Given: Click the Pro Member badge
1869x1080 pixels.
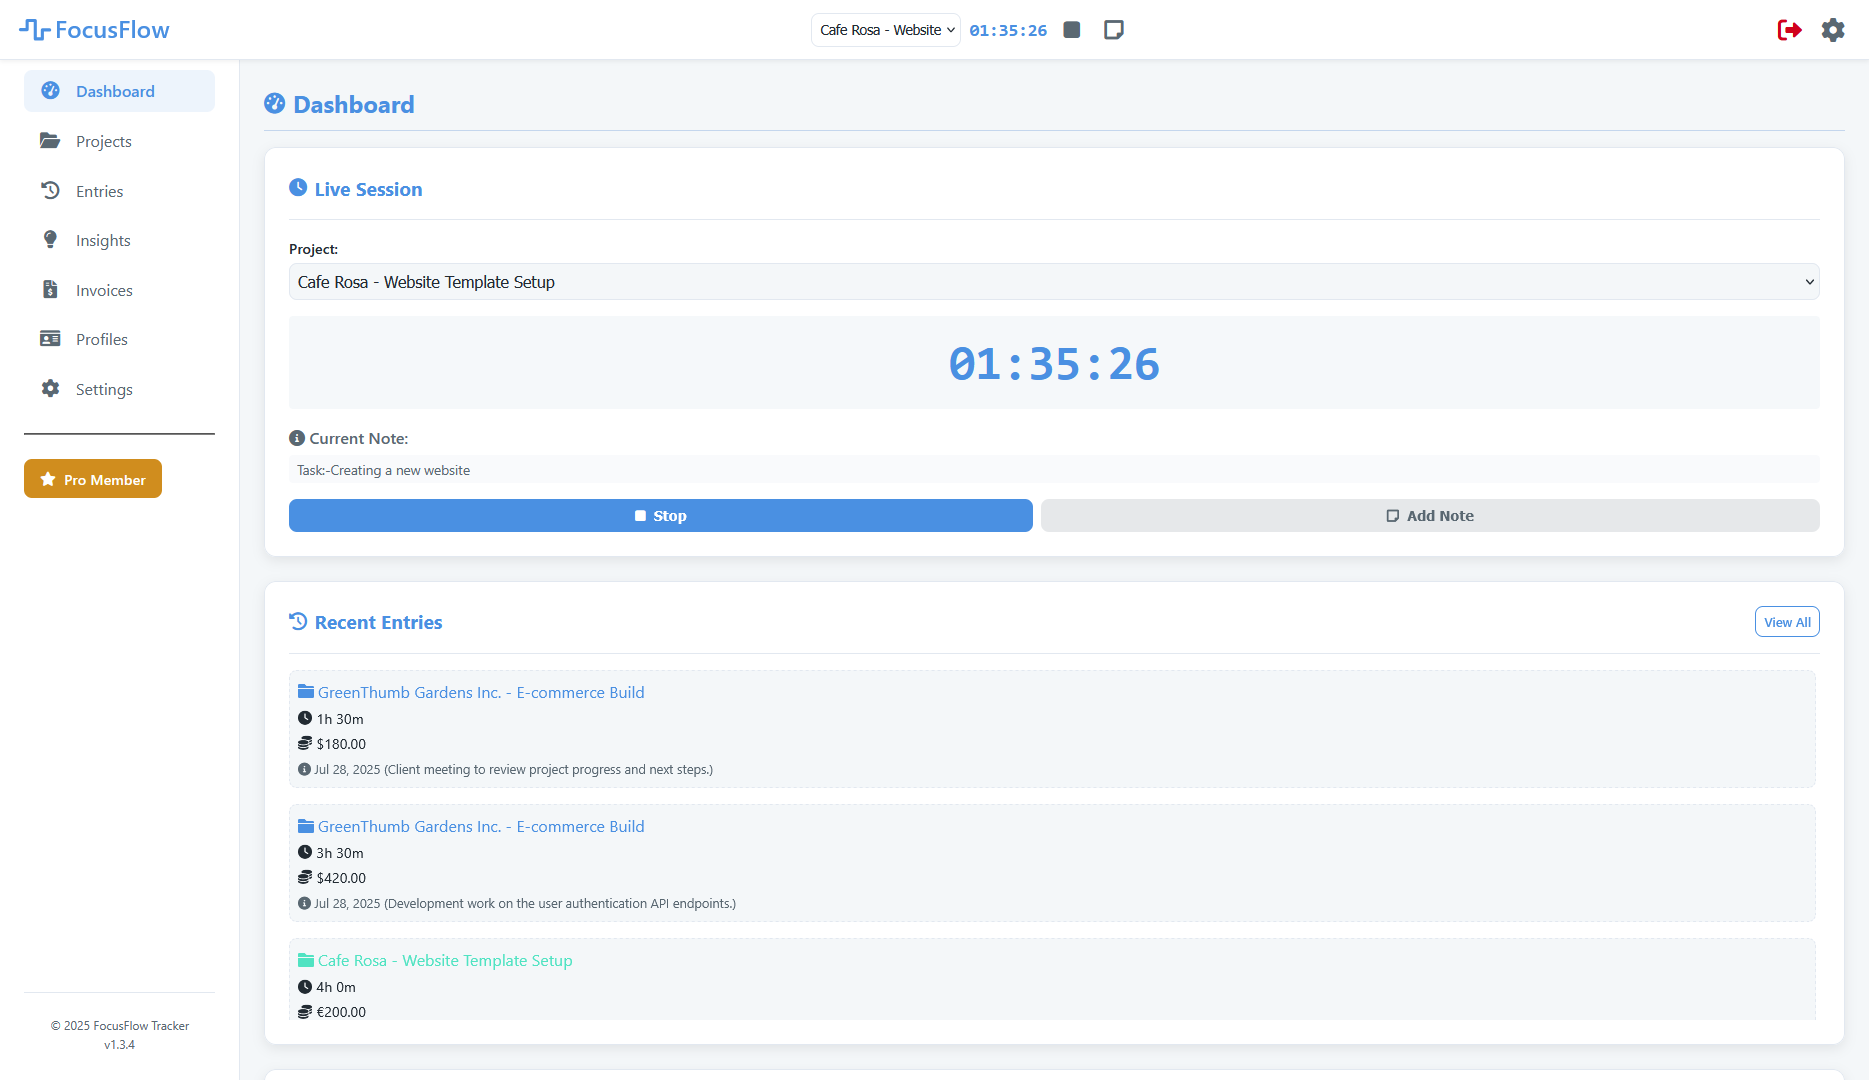Looking at the screenshot, I should click(93, 479).
